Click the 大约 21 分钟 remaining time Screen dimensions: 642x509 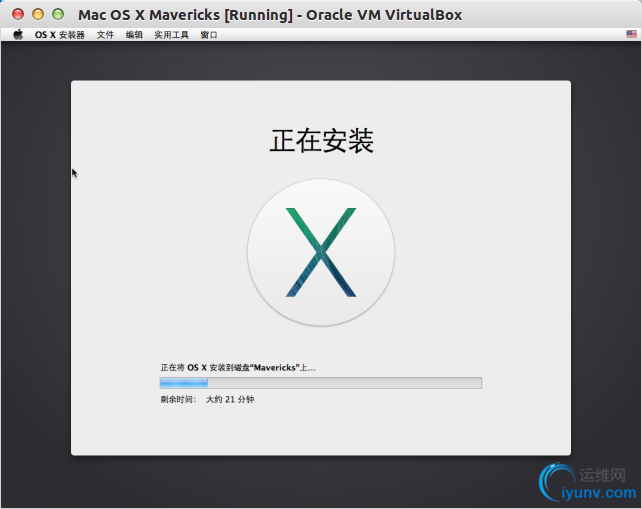pos(230,399)
